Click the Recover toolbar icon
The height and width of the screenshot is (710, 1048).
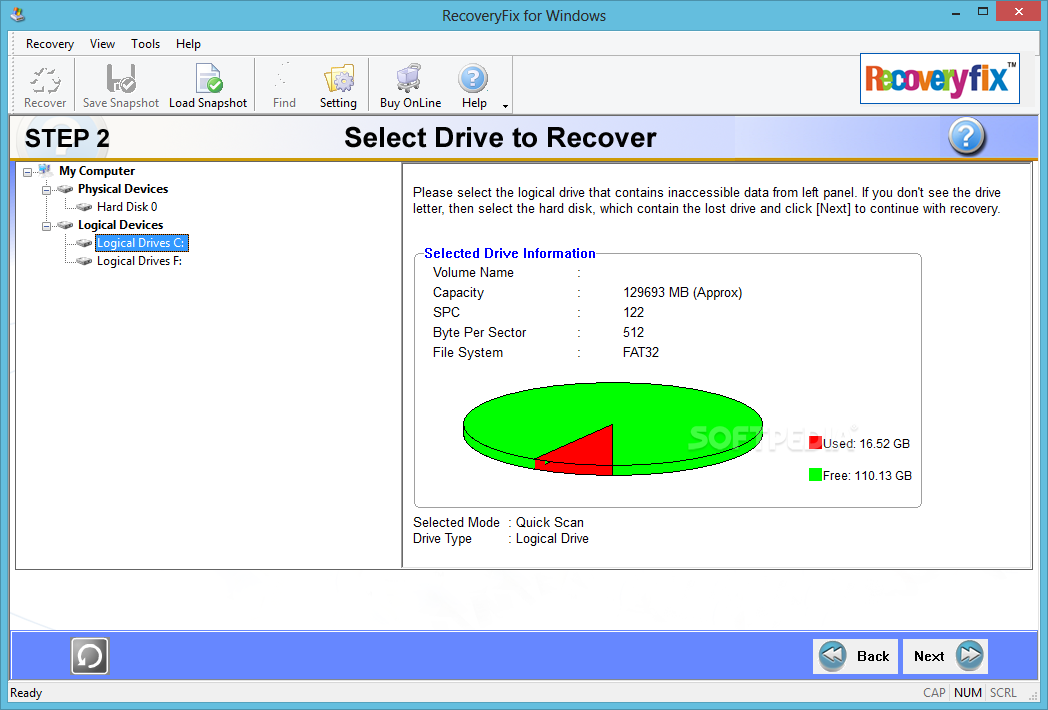pyautogui.click(x=45, y=80)
